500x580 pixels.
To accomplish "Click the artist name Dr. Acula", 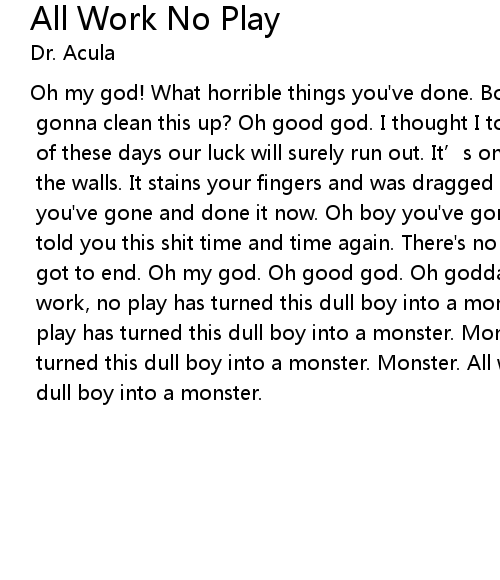I will (73, 53).
